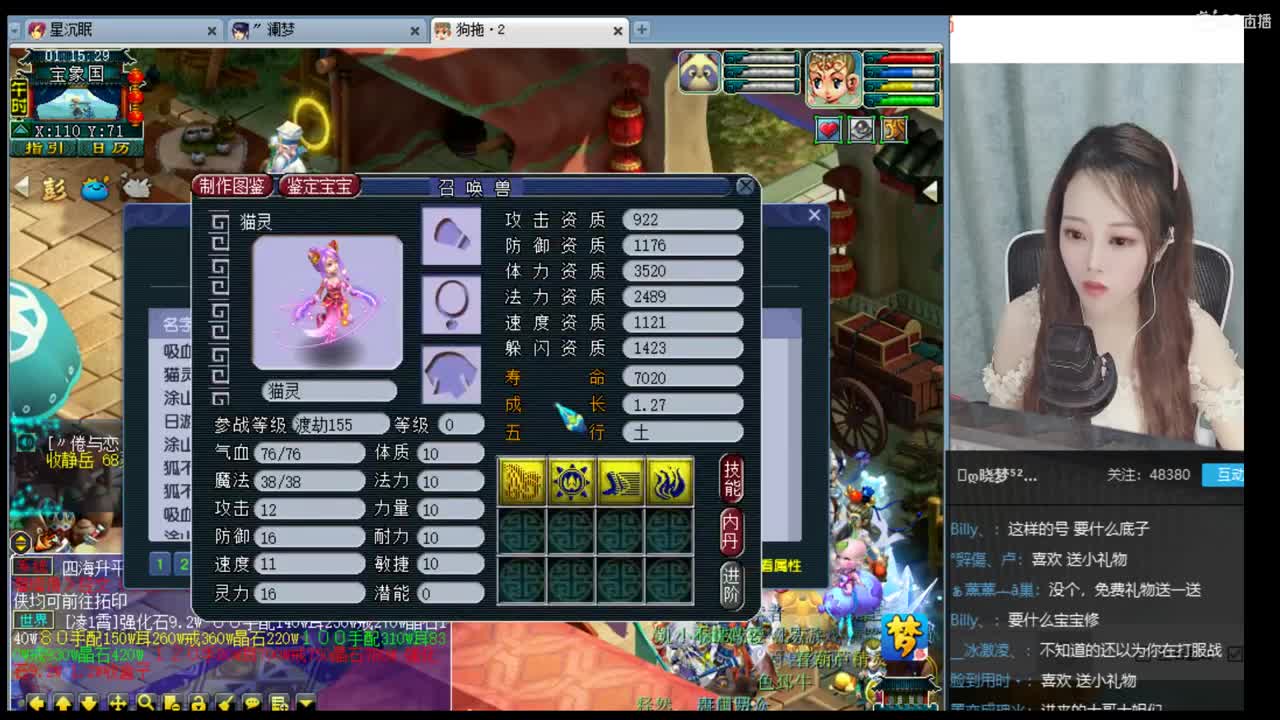Click the down arrow chat toolbar icon
1280x720 pixels.
click(x=90, y=703)
